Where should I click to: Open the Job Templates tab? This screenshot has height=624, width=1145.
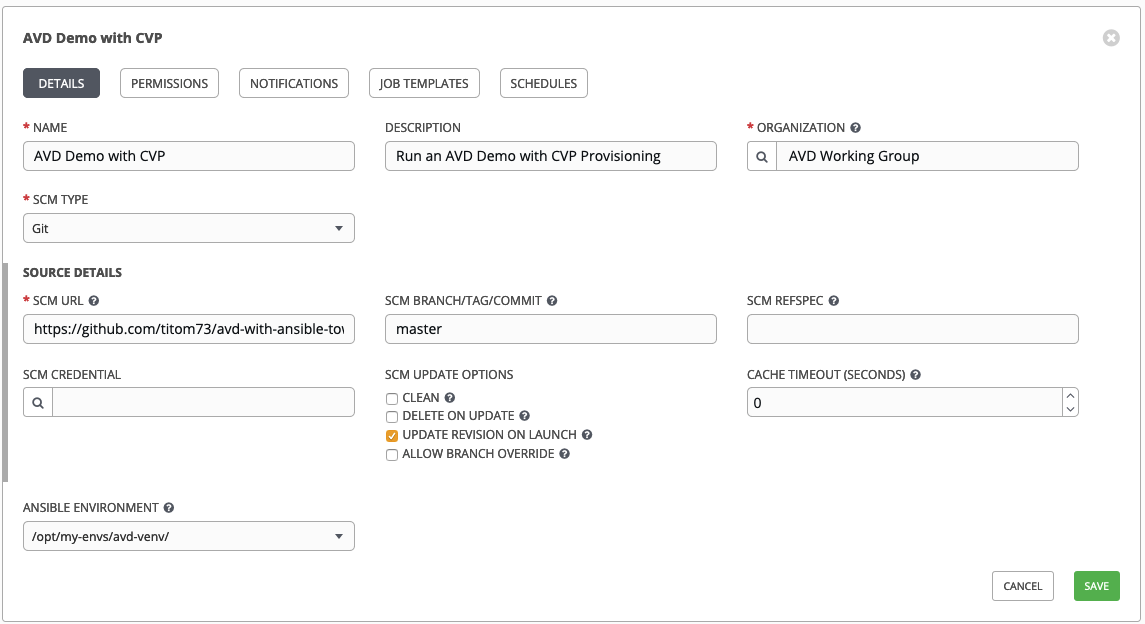424,83
